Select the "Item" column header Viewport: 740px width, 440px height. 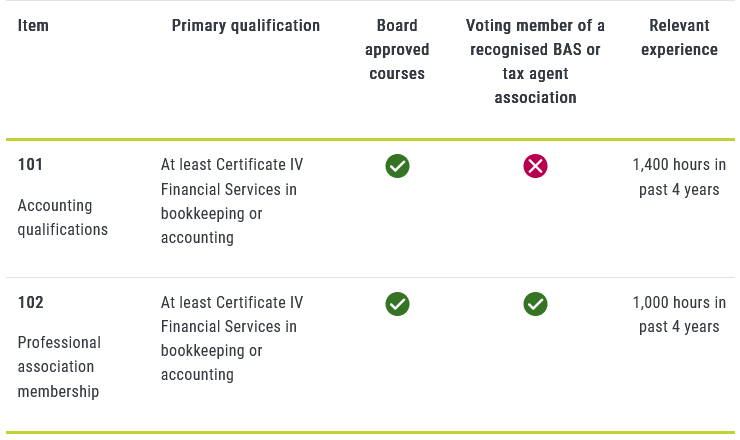[33, 26]
